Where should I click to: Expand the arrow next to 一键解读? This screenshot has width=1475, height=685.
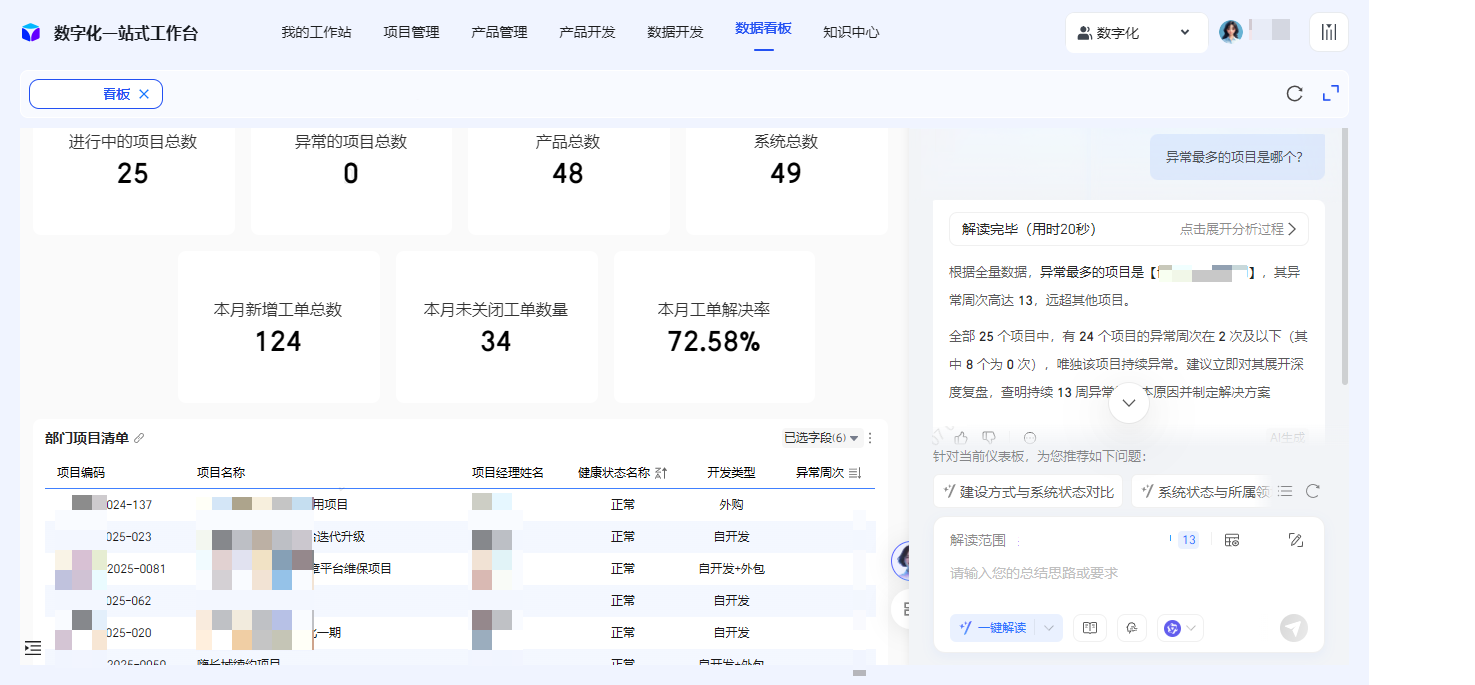[x=1049, y=628]
